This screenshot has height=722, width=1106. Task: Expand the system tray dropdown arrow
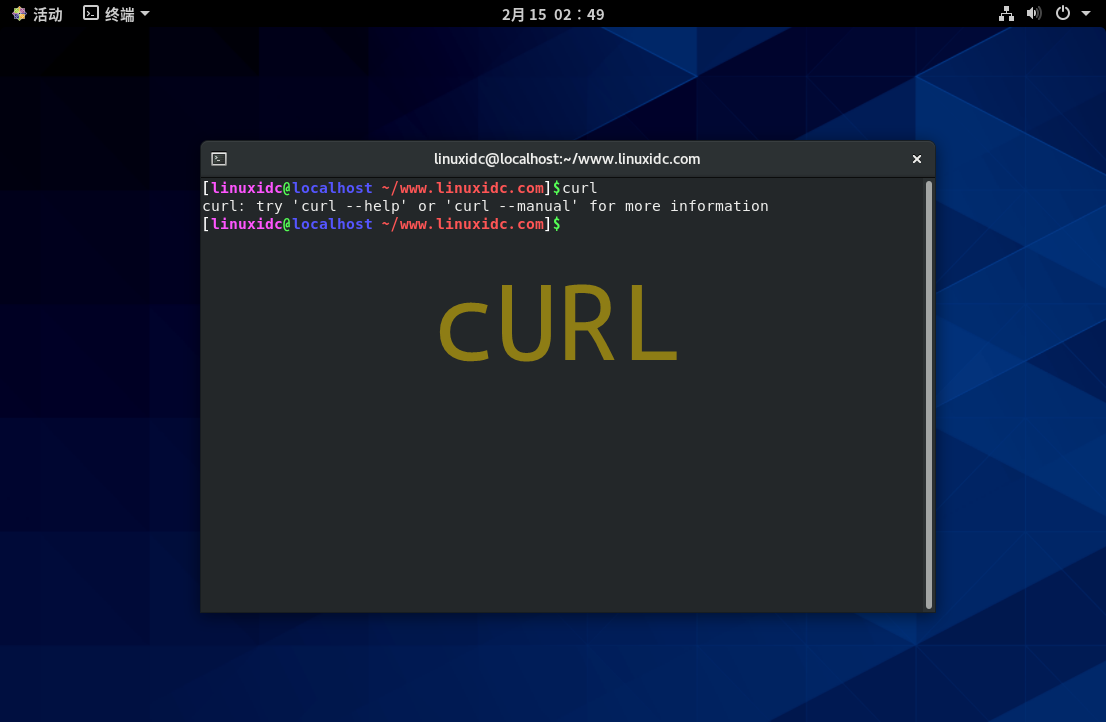(1086, 14)
